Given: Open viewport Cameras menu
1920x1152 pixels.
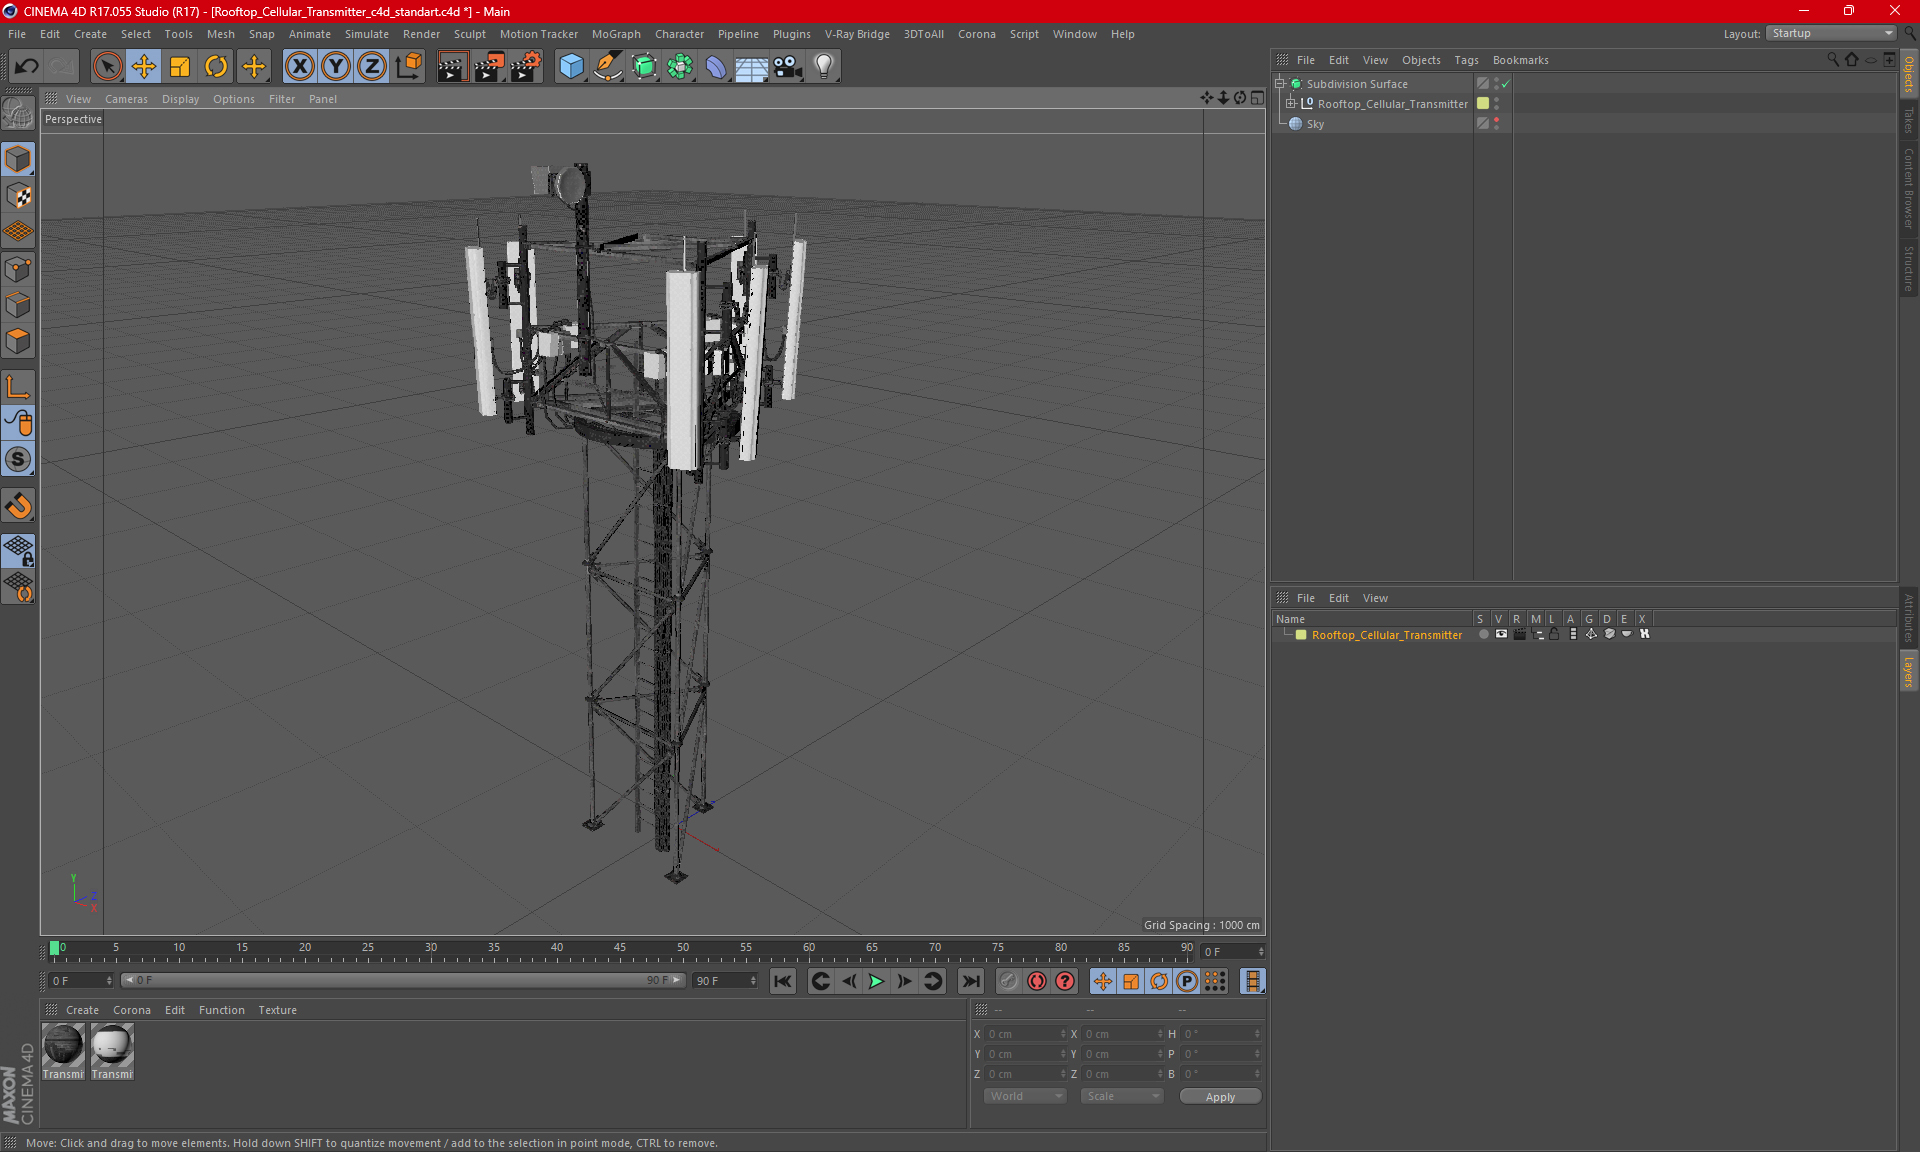Looking at the screenshot, I should (x=126, y=99).
